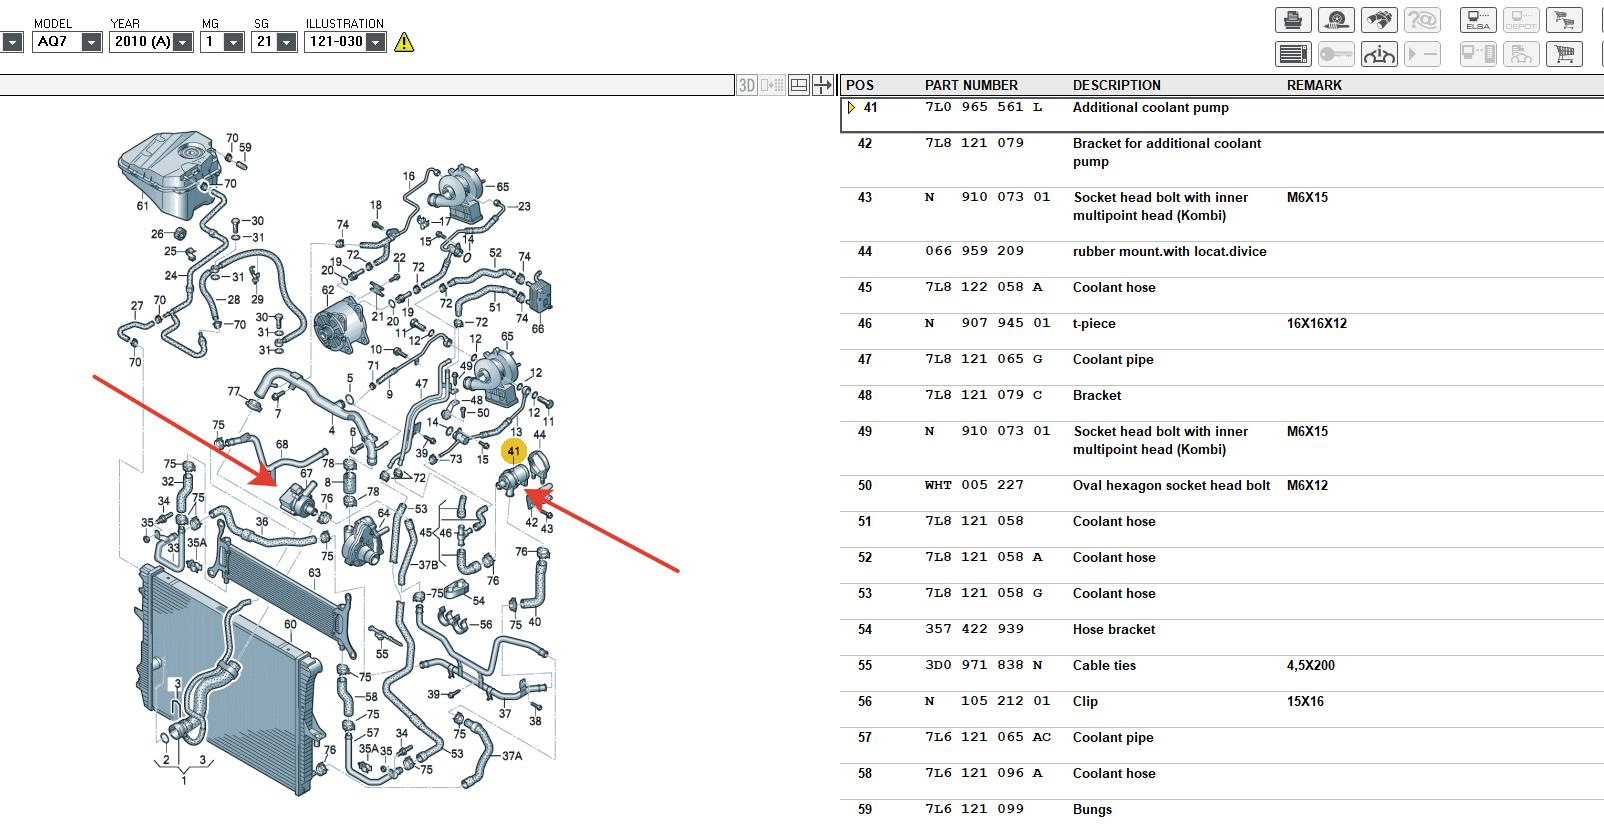Click the vehicle information icon
This screenshot has height=831, width=1604.
[x=1379, y=54]
